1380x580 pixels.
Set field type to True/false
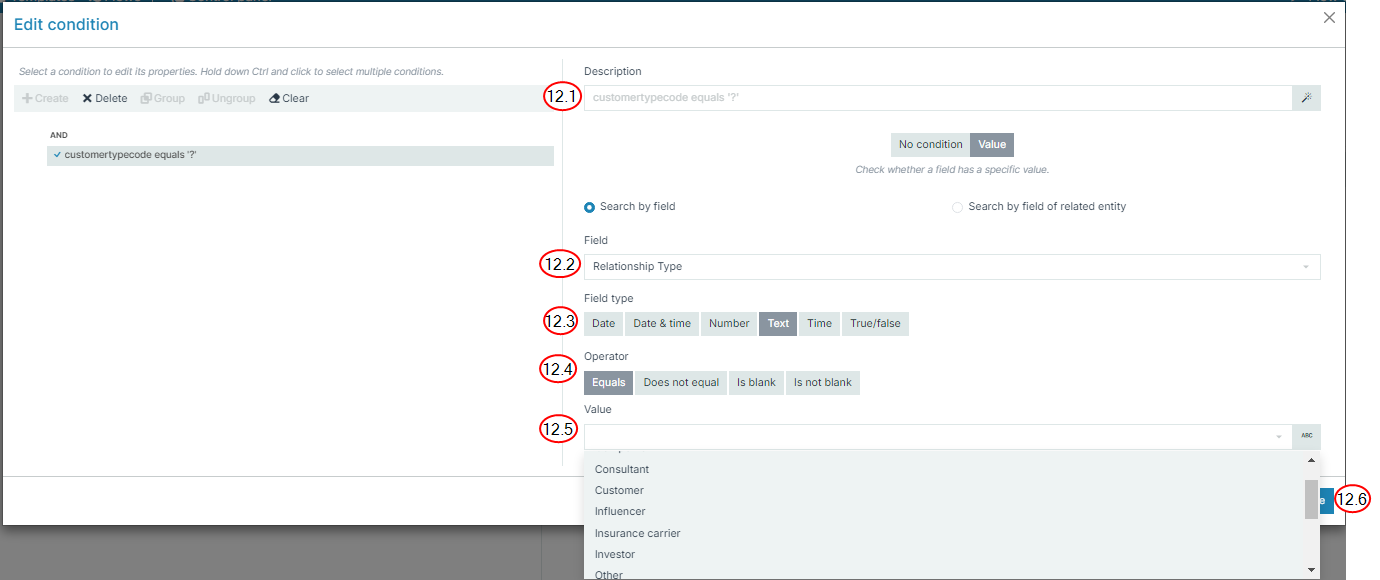point(875,324)
